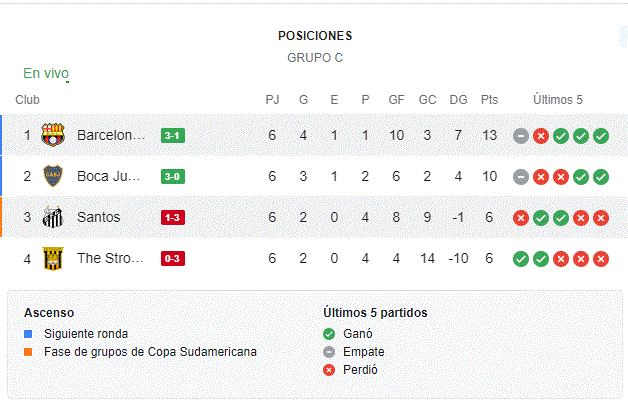The image size is (628, 402).
Task: Click the Últimos 5 column header
Action: click(x=558, y=100)
